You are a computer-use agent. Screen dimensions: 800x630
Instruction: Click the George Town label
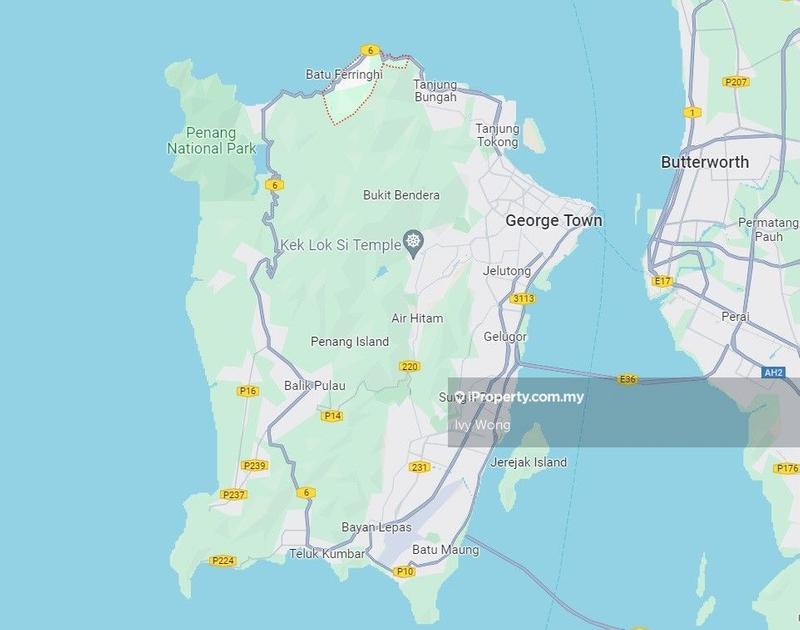click(554, 220)
